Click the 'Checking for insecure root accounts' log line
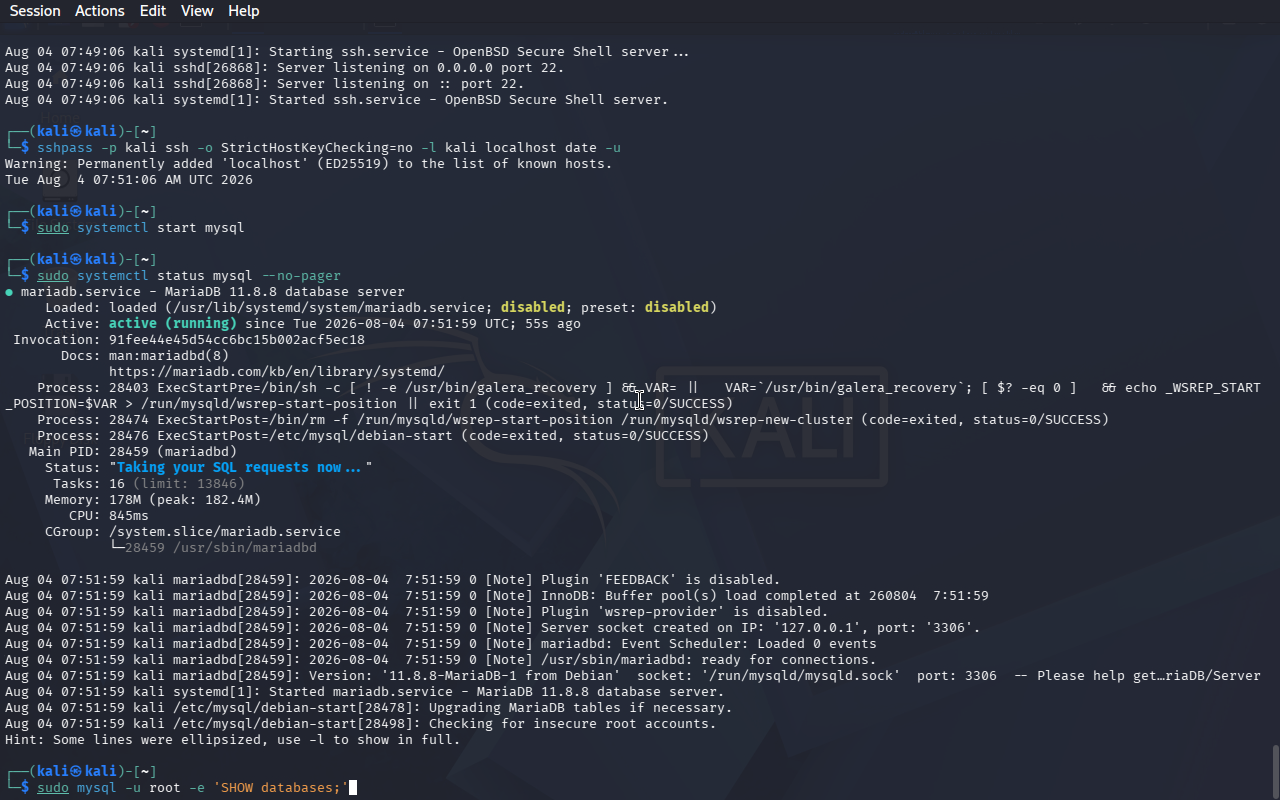The image size is (1280, 800). coord(361,723)
